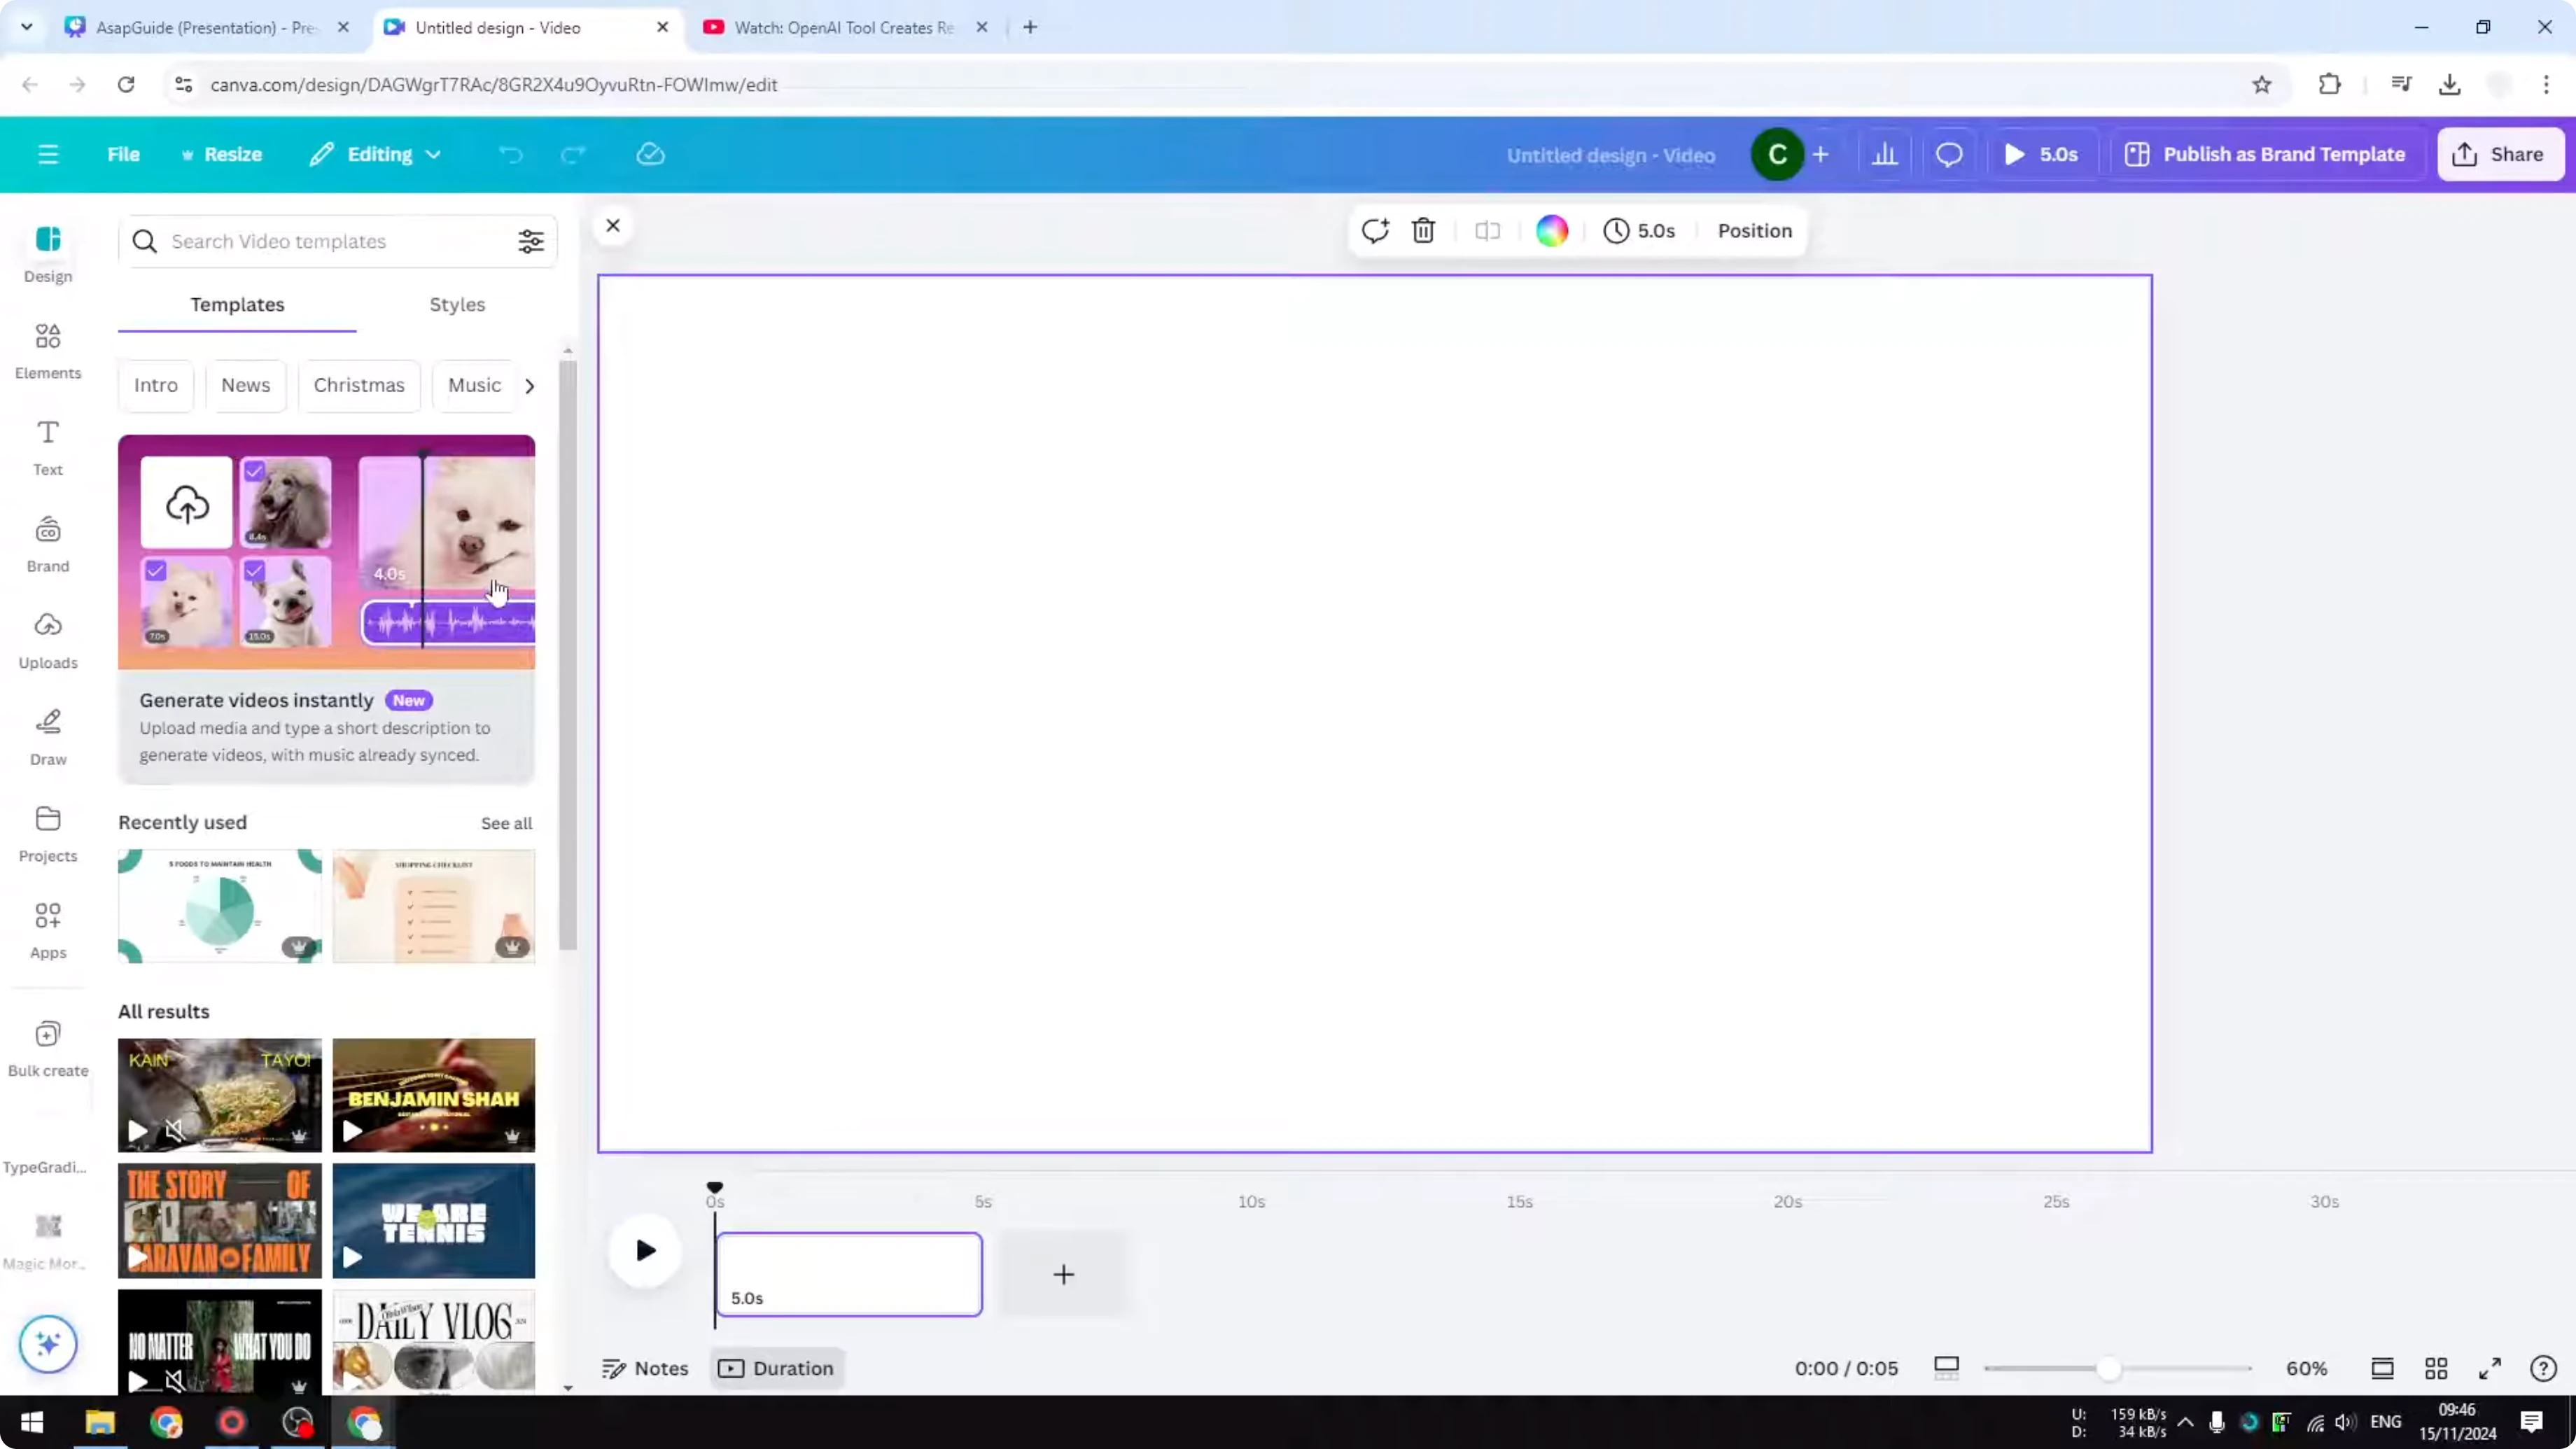Click the flip page icon in toolbar
This screenshot has height=1449, width=2576.
coord(1487,230)
